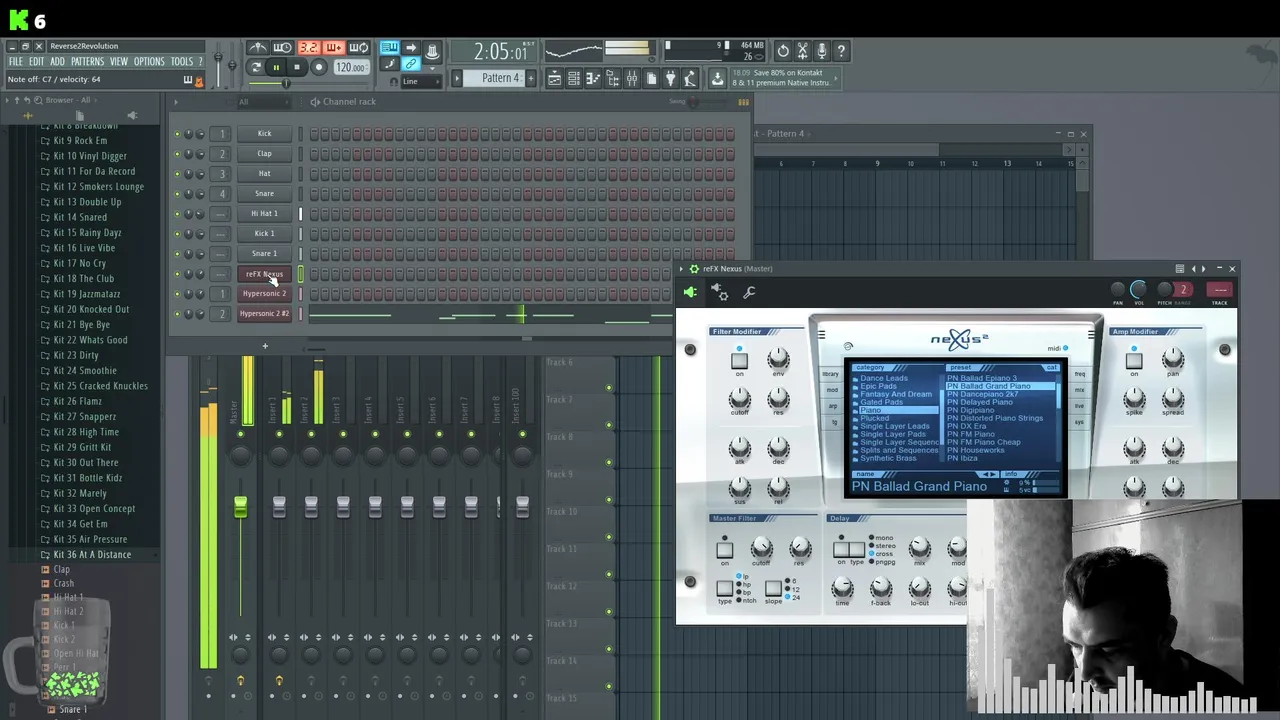Image resolution: width=1280 pixels, height=720 pixels.
Task: Choose PN Delayed Piano preset
Action: (x=980, y=402)
